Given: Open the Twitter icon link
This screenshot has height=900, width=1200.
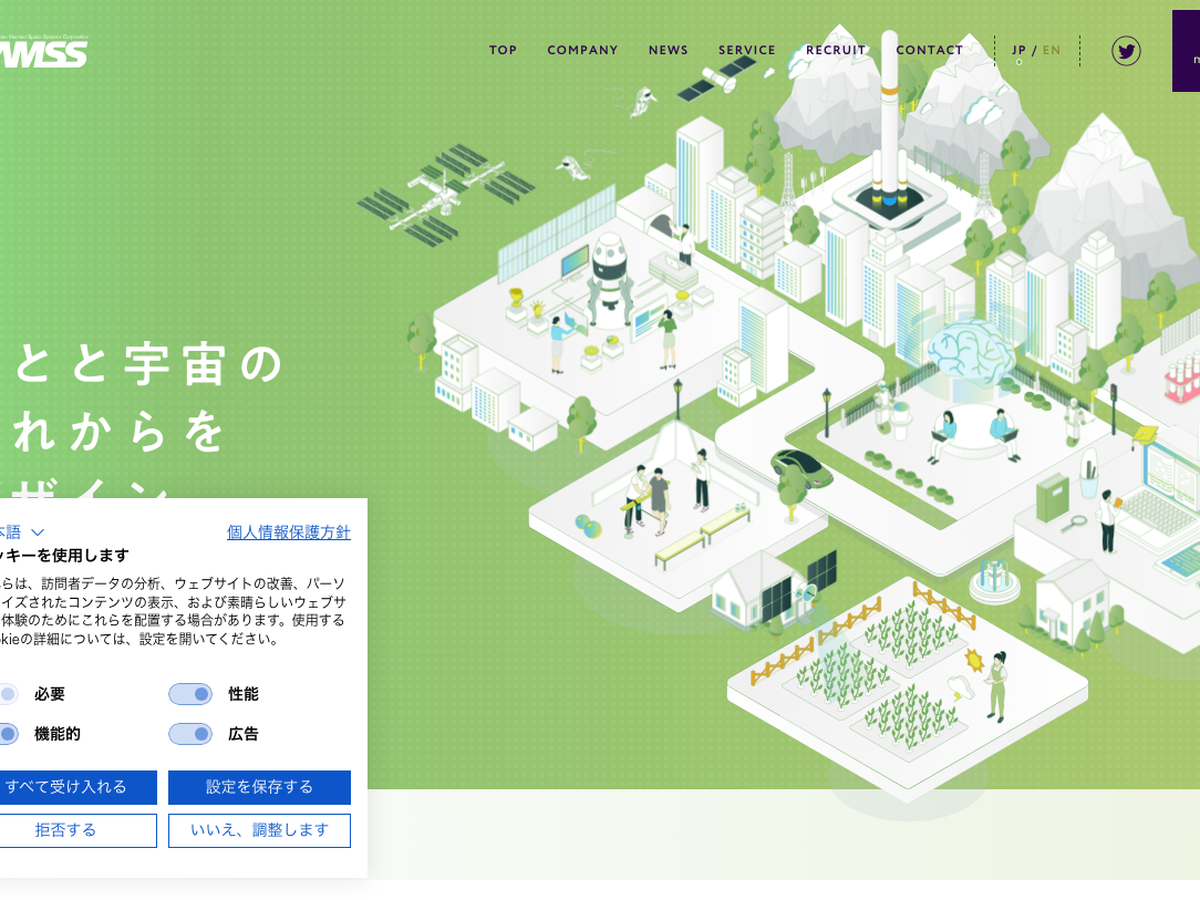Looking at the screenshot, I should click(x=1126, y=51).
